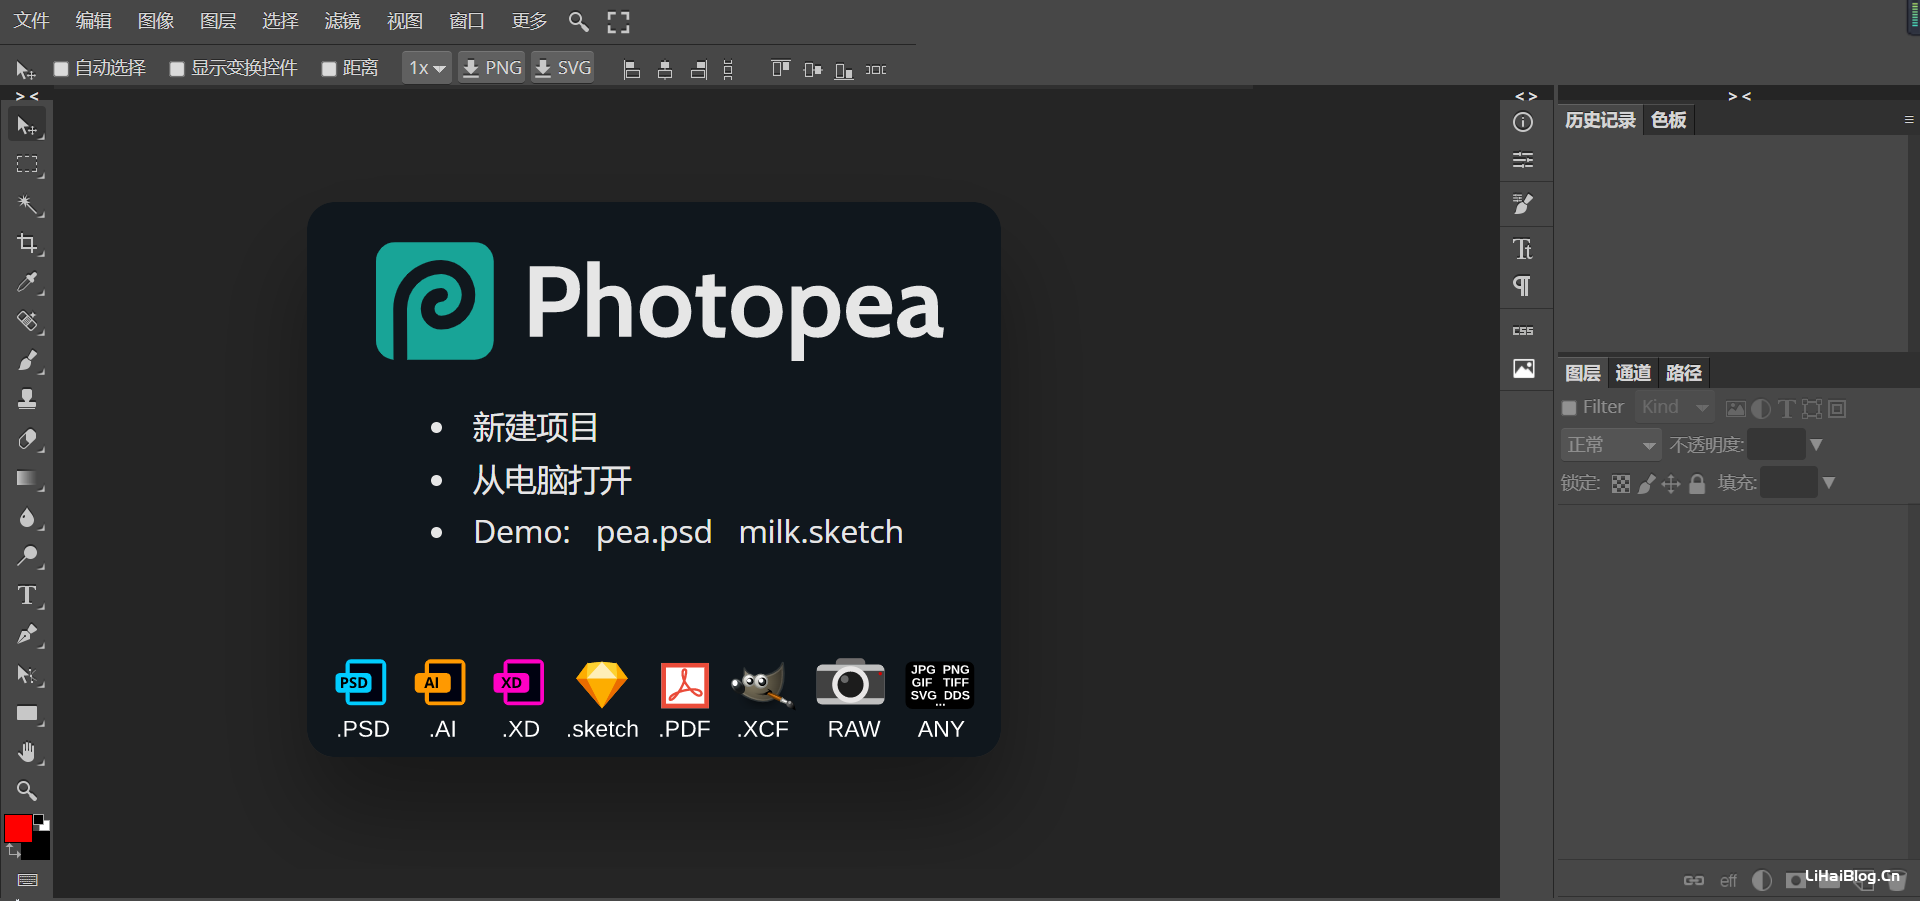Click the red foreground color swatch
This screenshot has width=1920, height=901.
pos(17,828)
